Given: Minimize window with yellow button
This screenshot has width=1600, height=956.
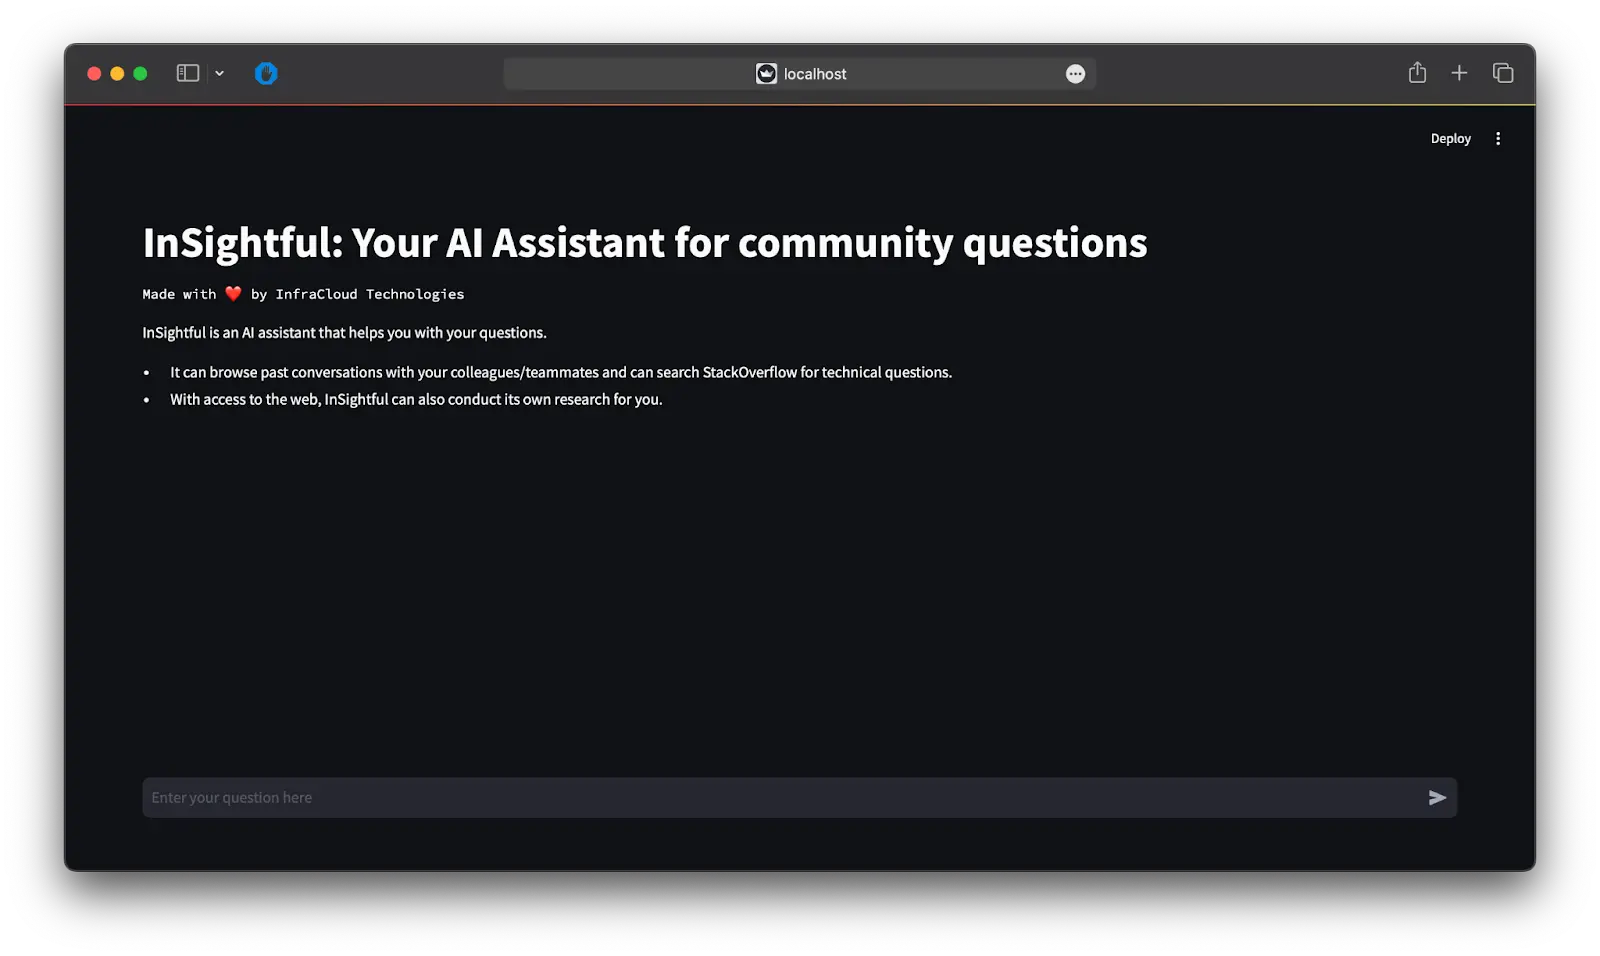Looking at the screenshot, I should click(117, 73).
